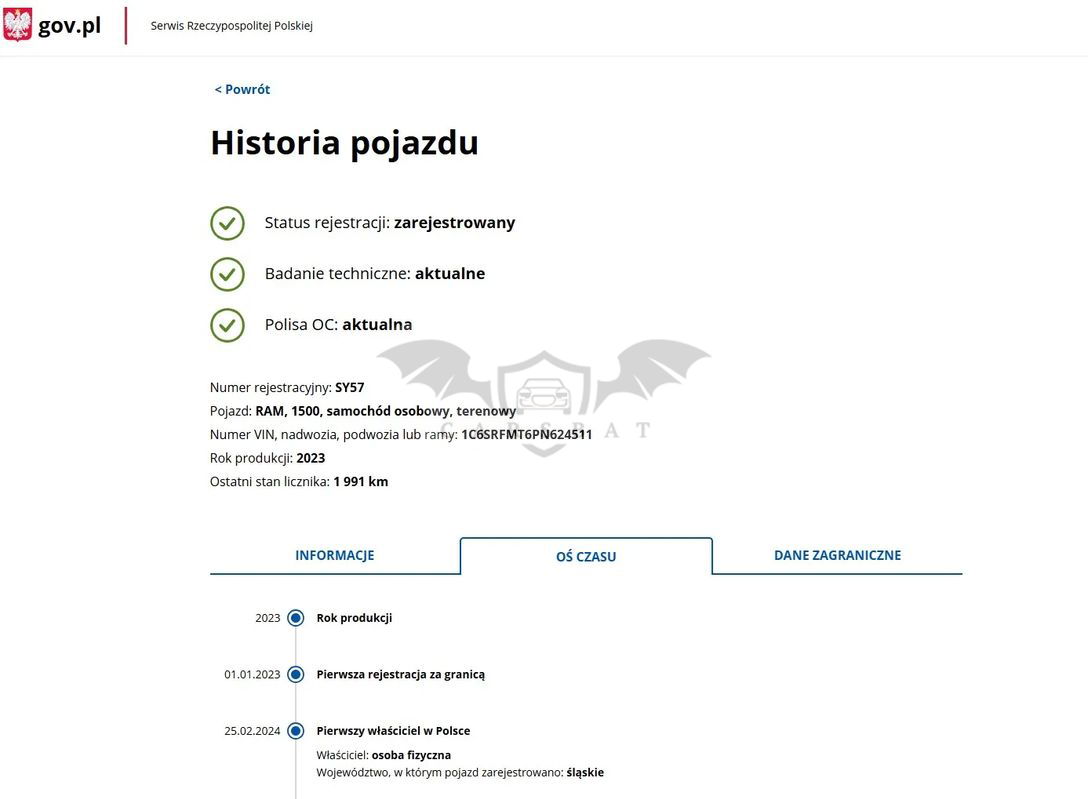Click the odometer reading 1 991 km

coord(360,482)
